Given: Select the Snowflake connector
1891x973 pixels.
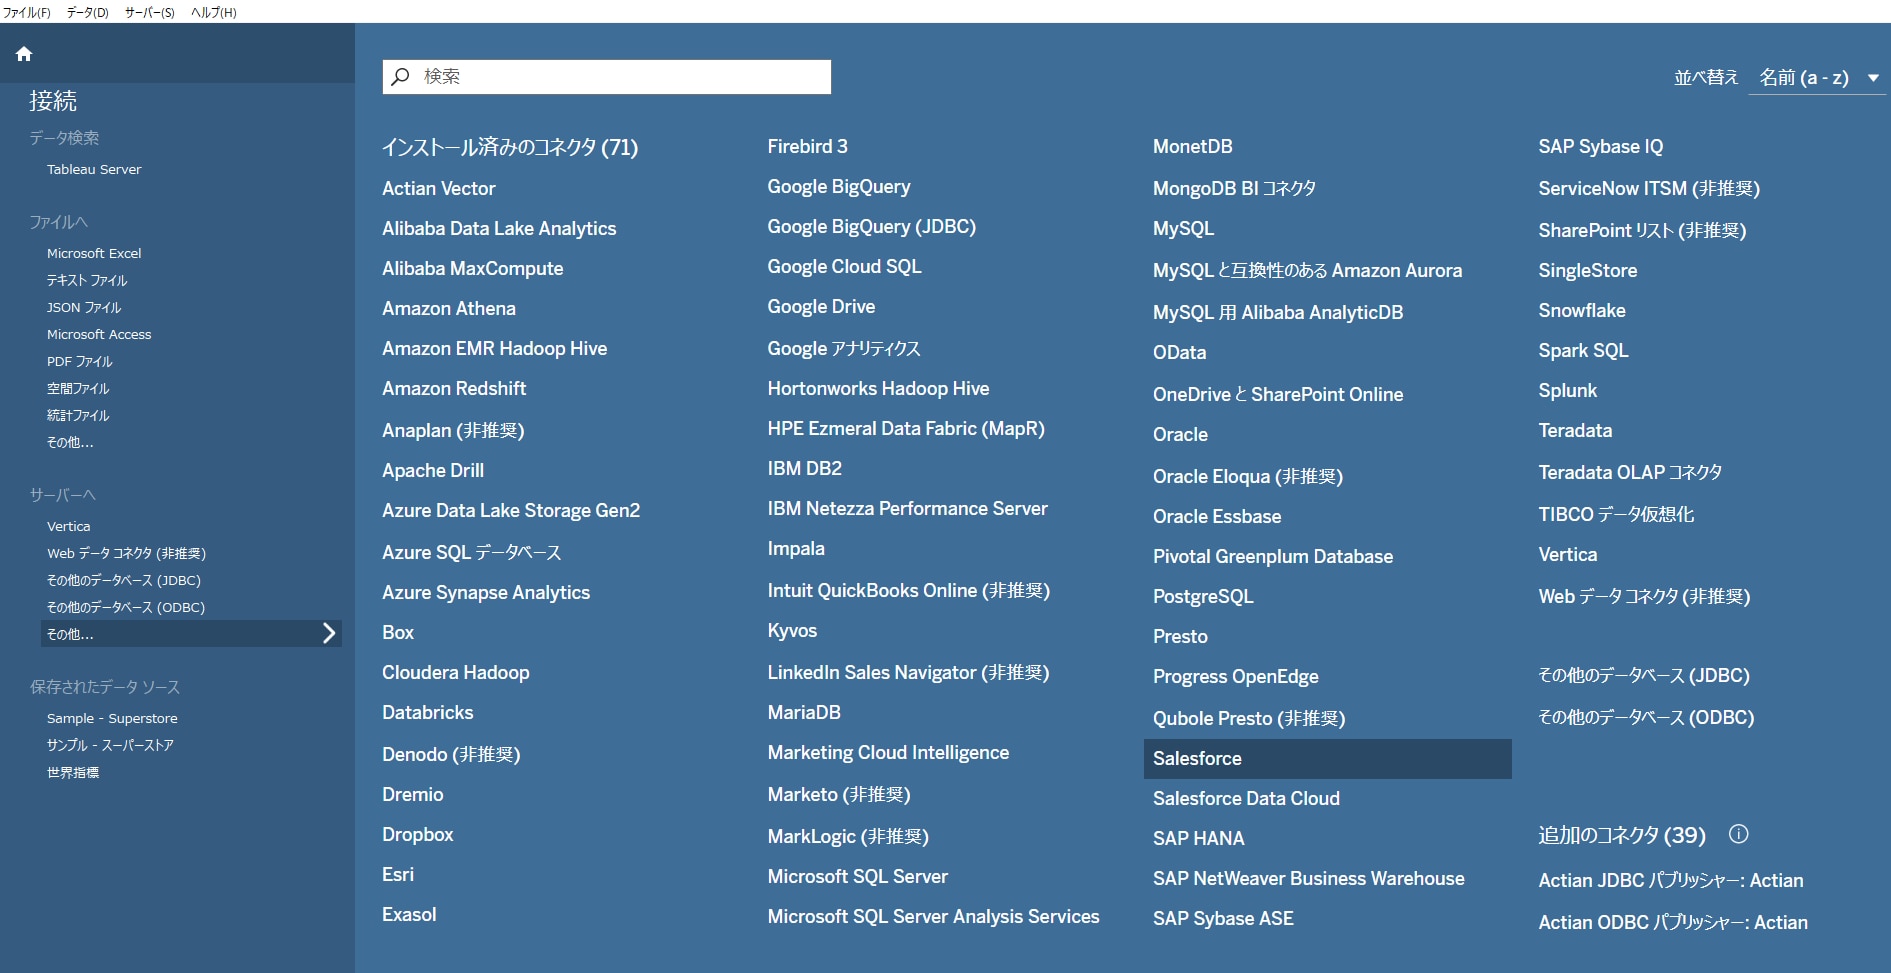Looking at the screenshot, I should coord(1581,311).
